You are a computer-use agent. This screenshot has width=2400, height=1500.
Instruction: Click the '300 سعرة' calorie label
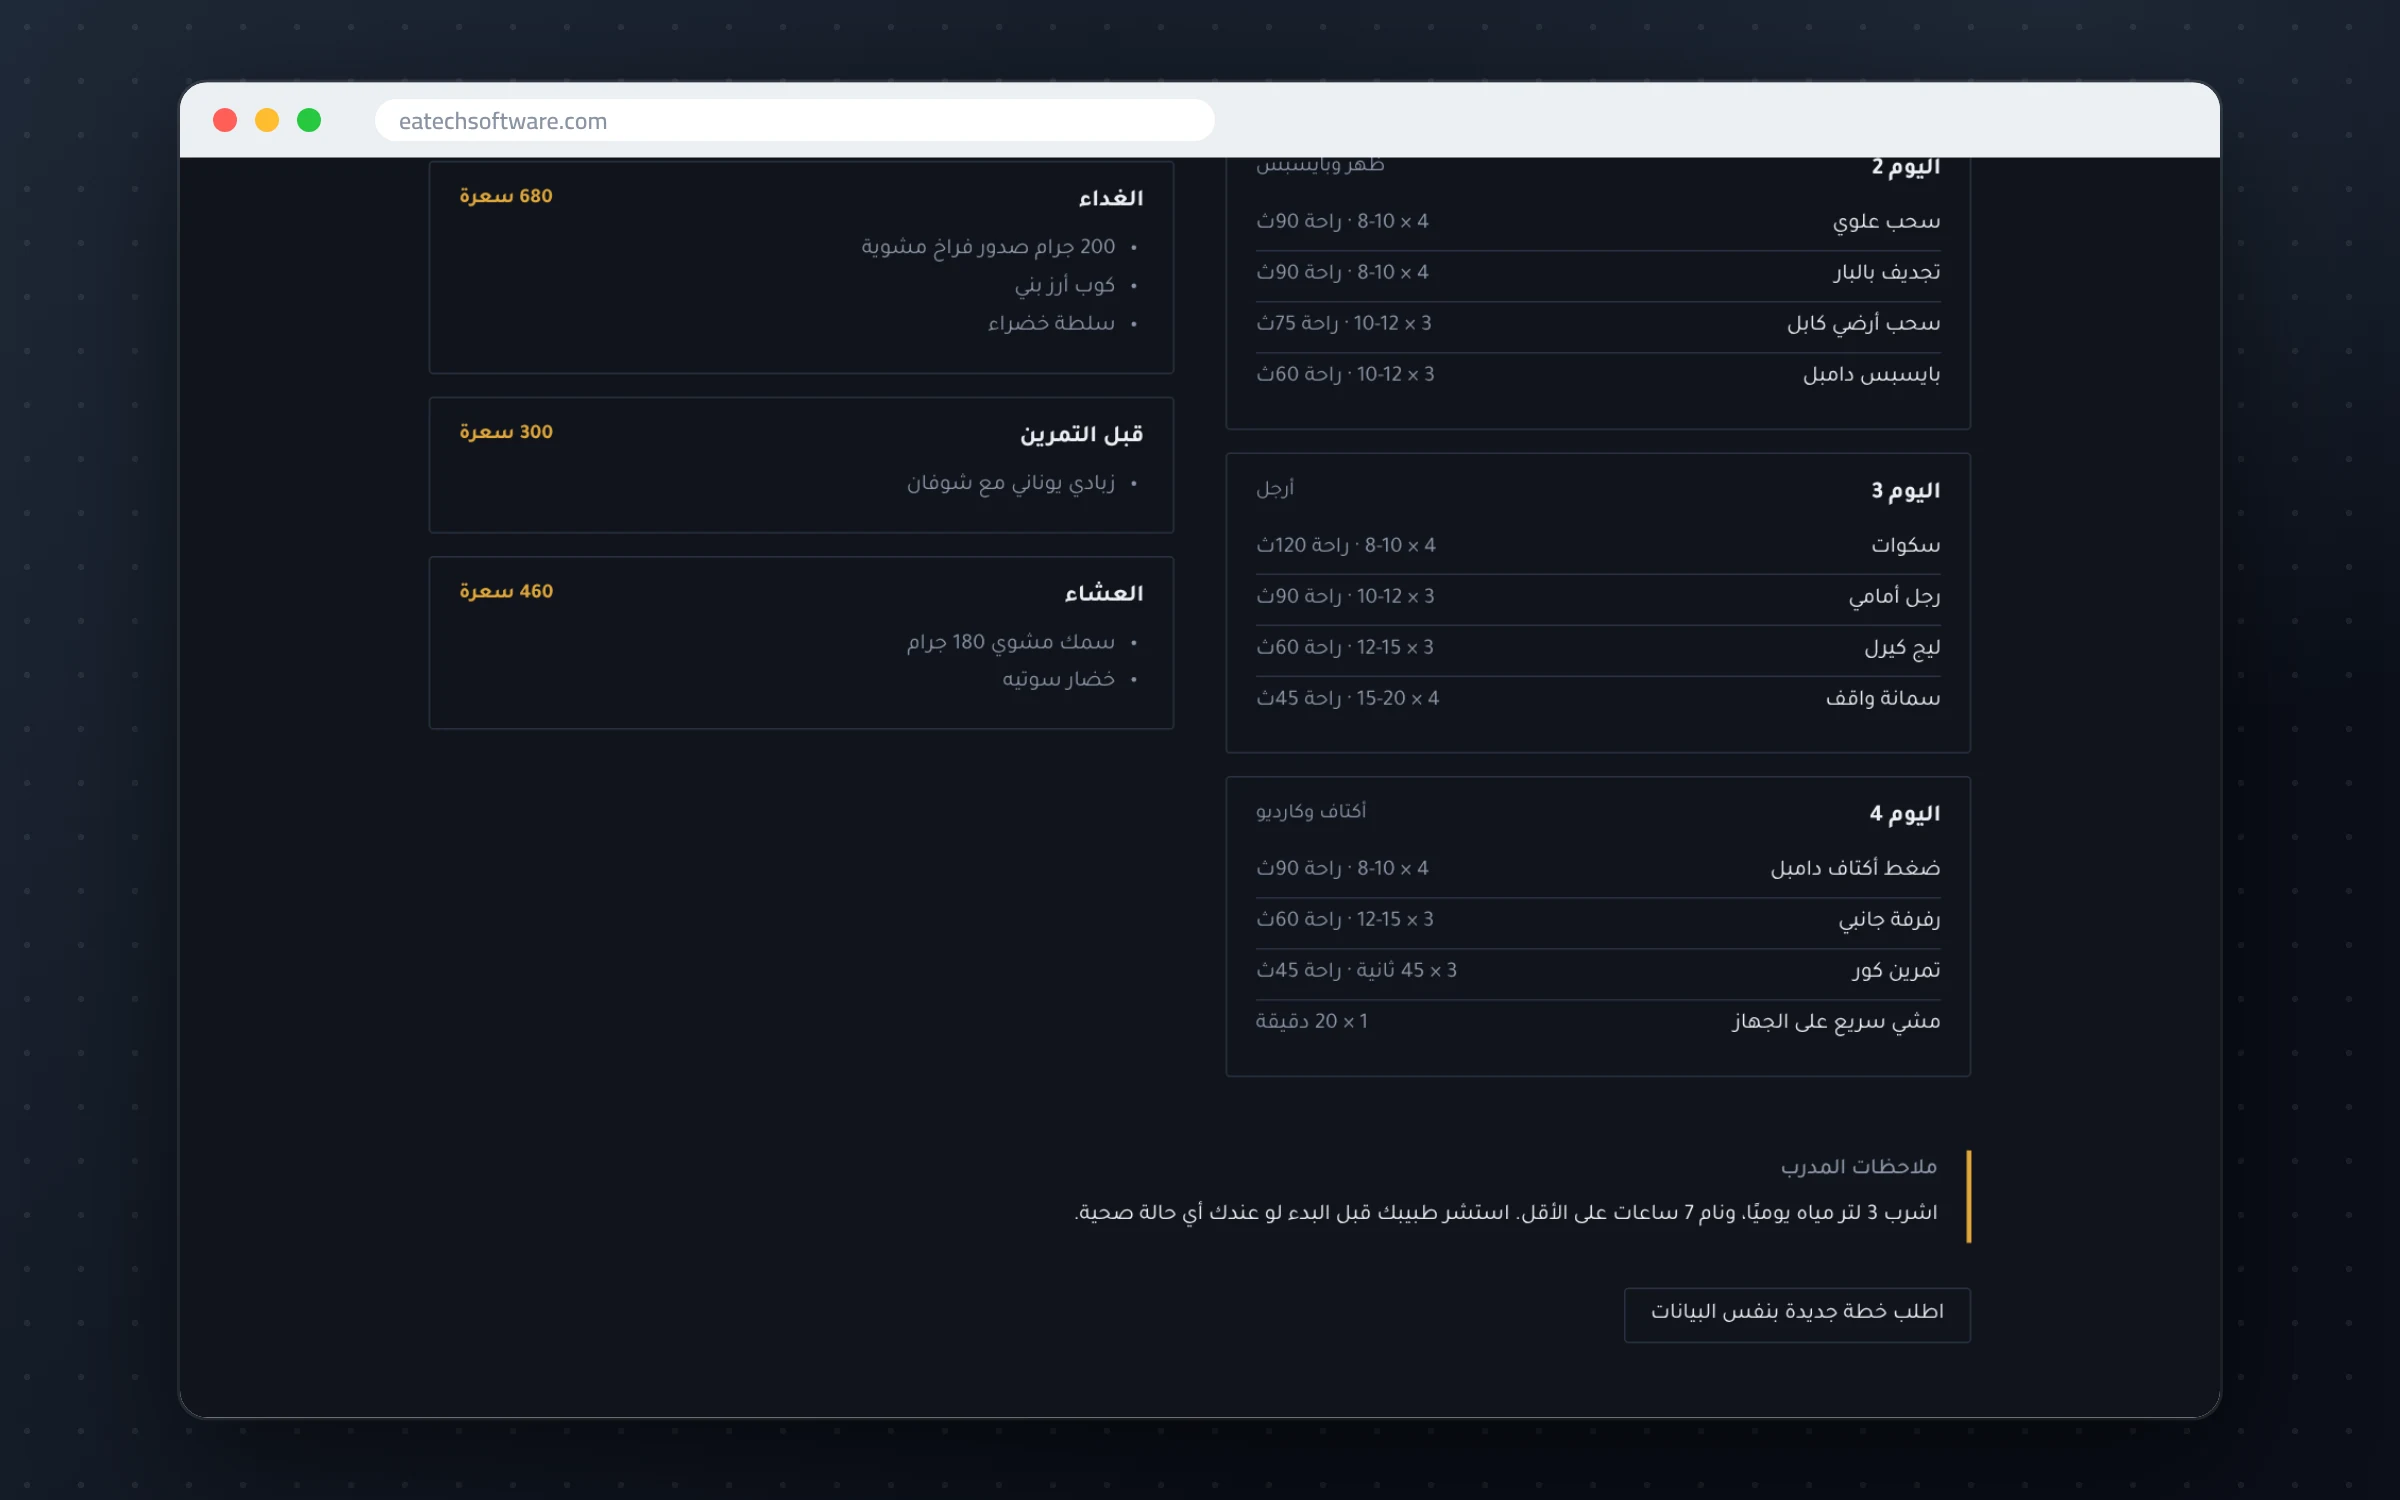click(x=506, y=432)
